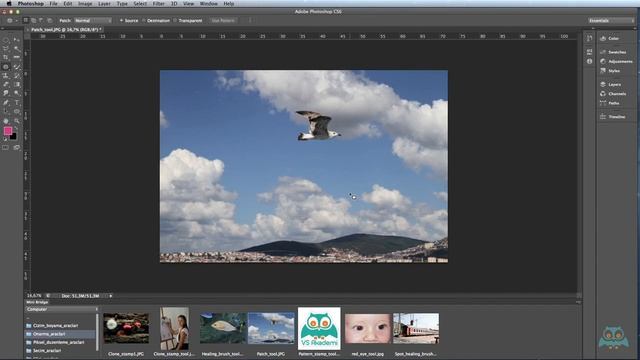Select the Gradient tool
Viewport: 640px width, 360px height.
tap(16, 84)
